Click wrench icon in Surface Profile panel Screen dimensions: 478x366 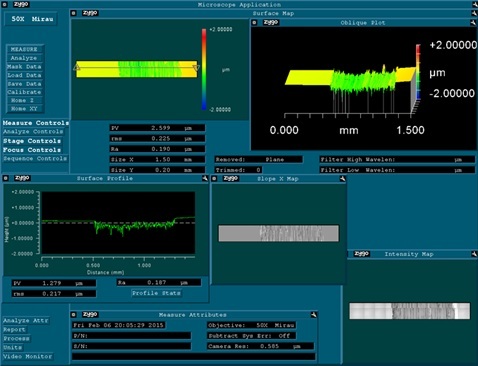[x=205, y=178]
